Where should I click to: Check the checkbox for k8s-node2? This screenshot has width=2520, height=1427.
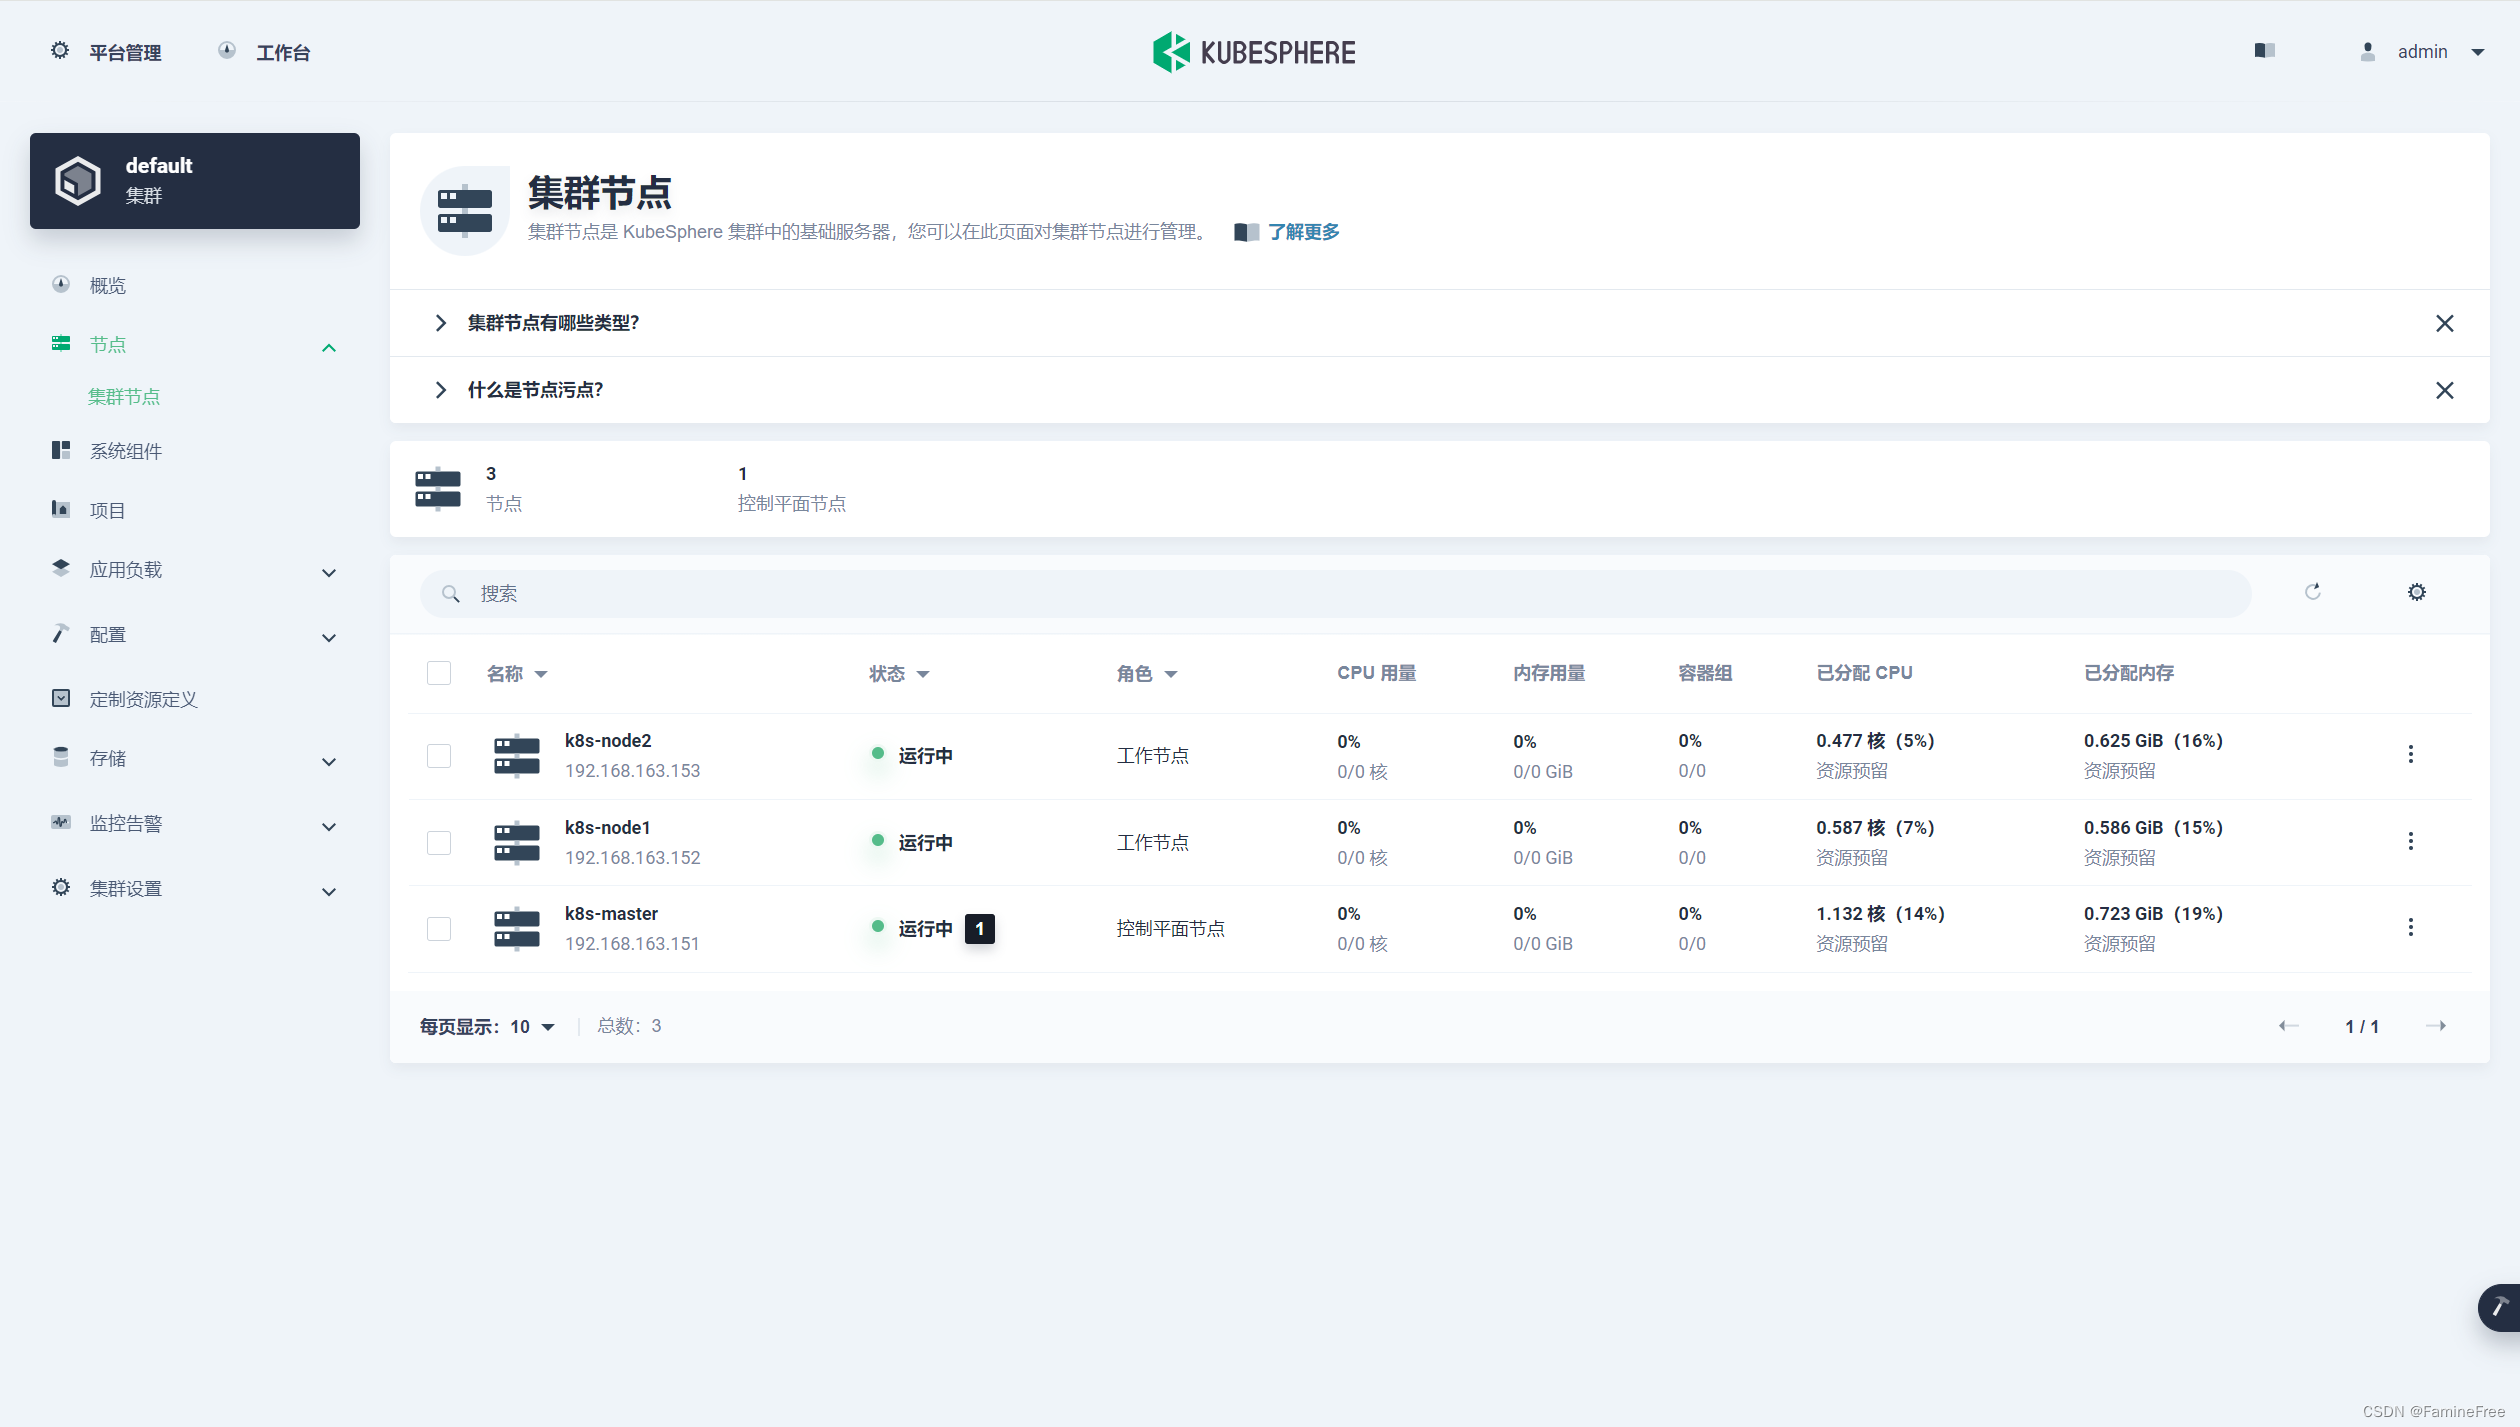coord(439,755)
